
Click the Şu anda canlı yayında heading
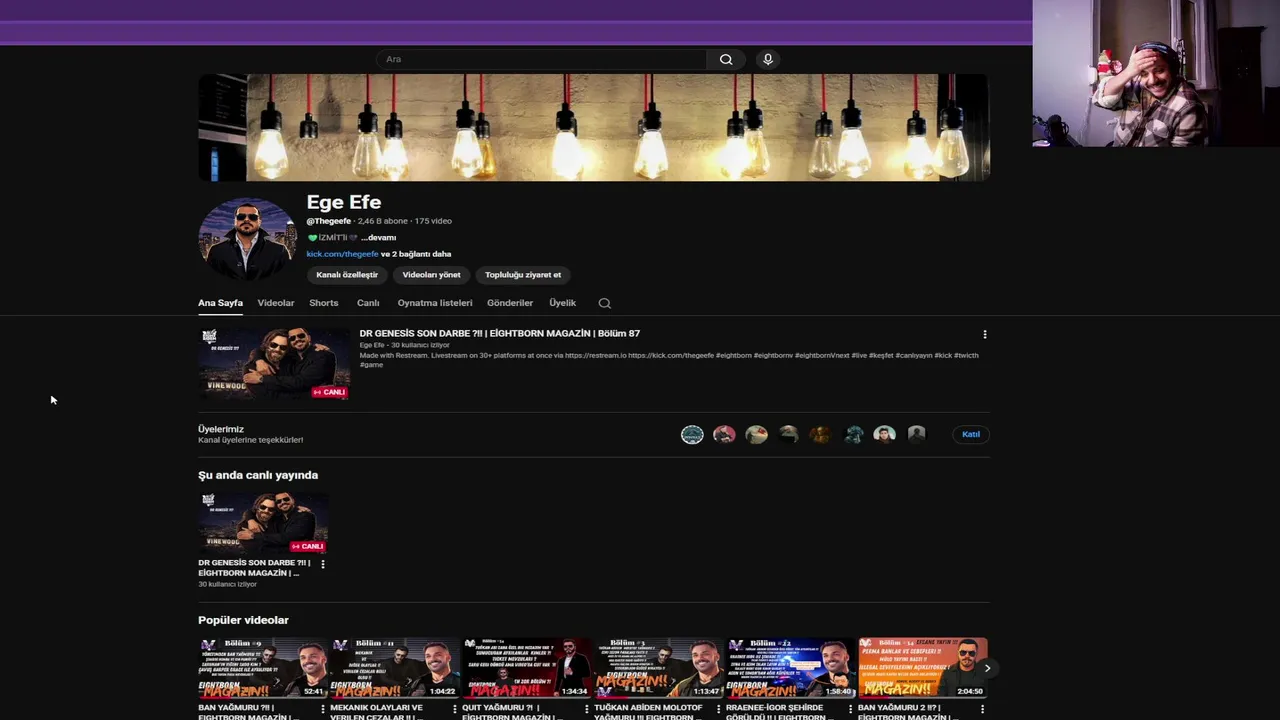(258, 475)
